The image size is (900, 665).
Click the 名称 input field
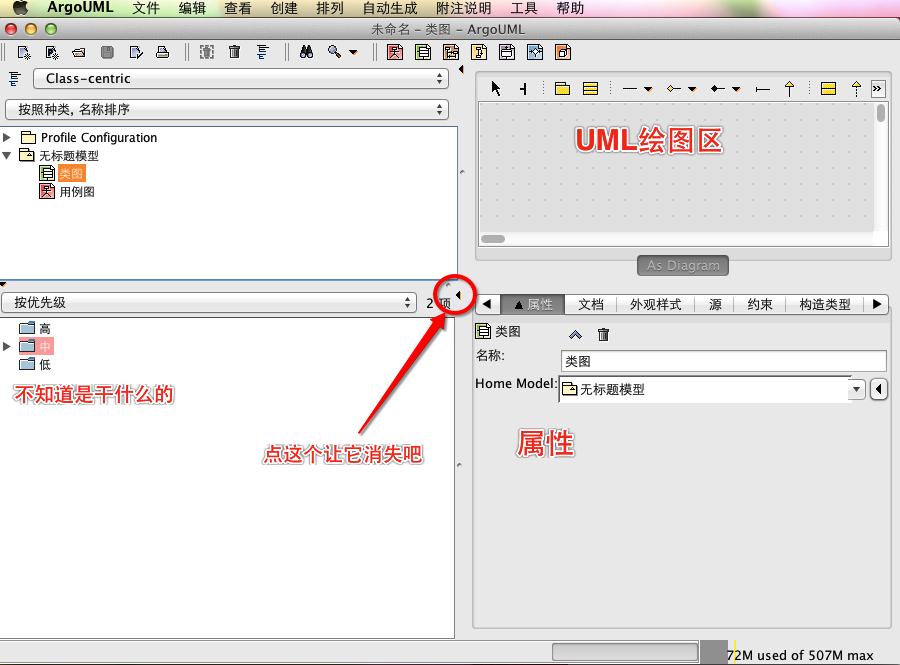[x=723, y=361]
